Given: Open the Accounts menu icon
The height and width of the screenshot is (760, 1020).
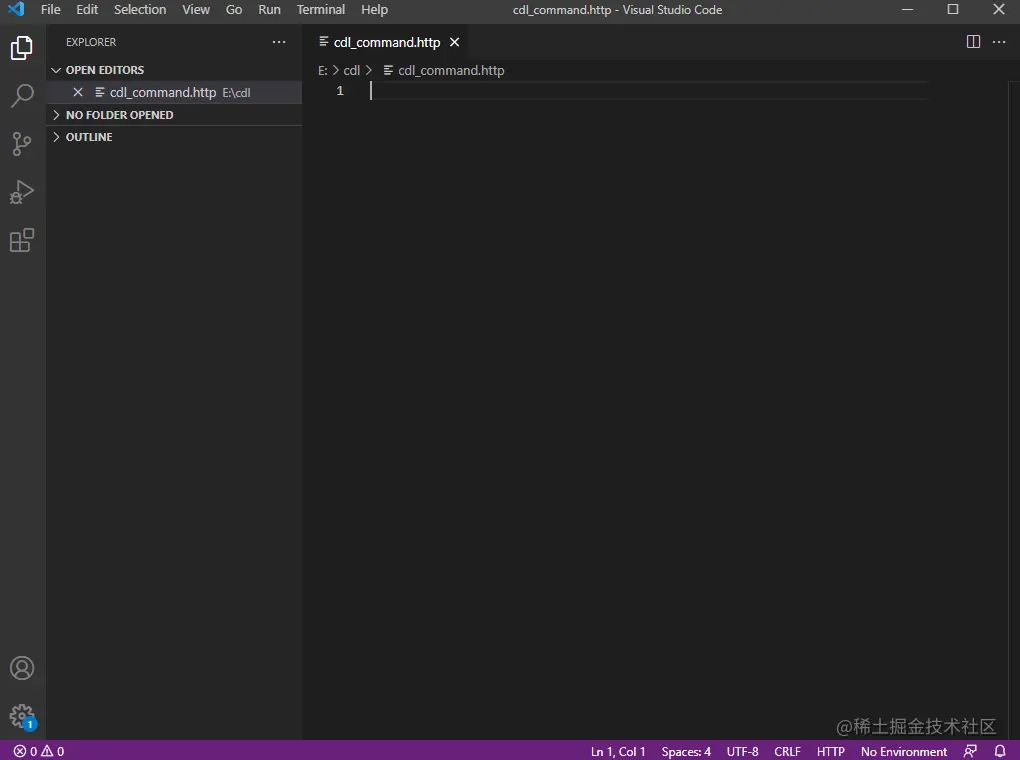Looking at the screenshot, I should click(21, 668).
